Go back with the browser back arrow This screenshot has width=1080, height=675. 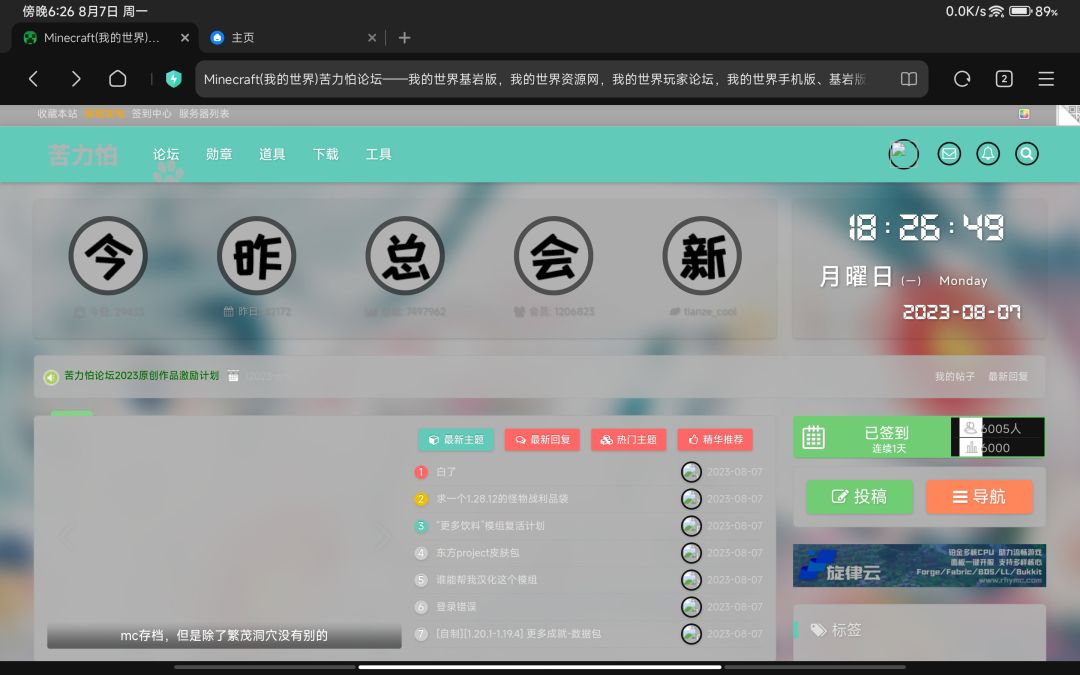33,79
